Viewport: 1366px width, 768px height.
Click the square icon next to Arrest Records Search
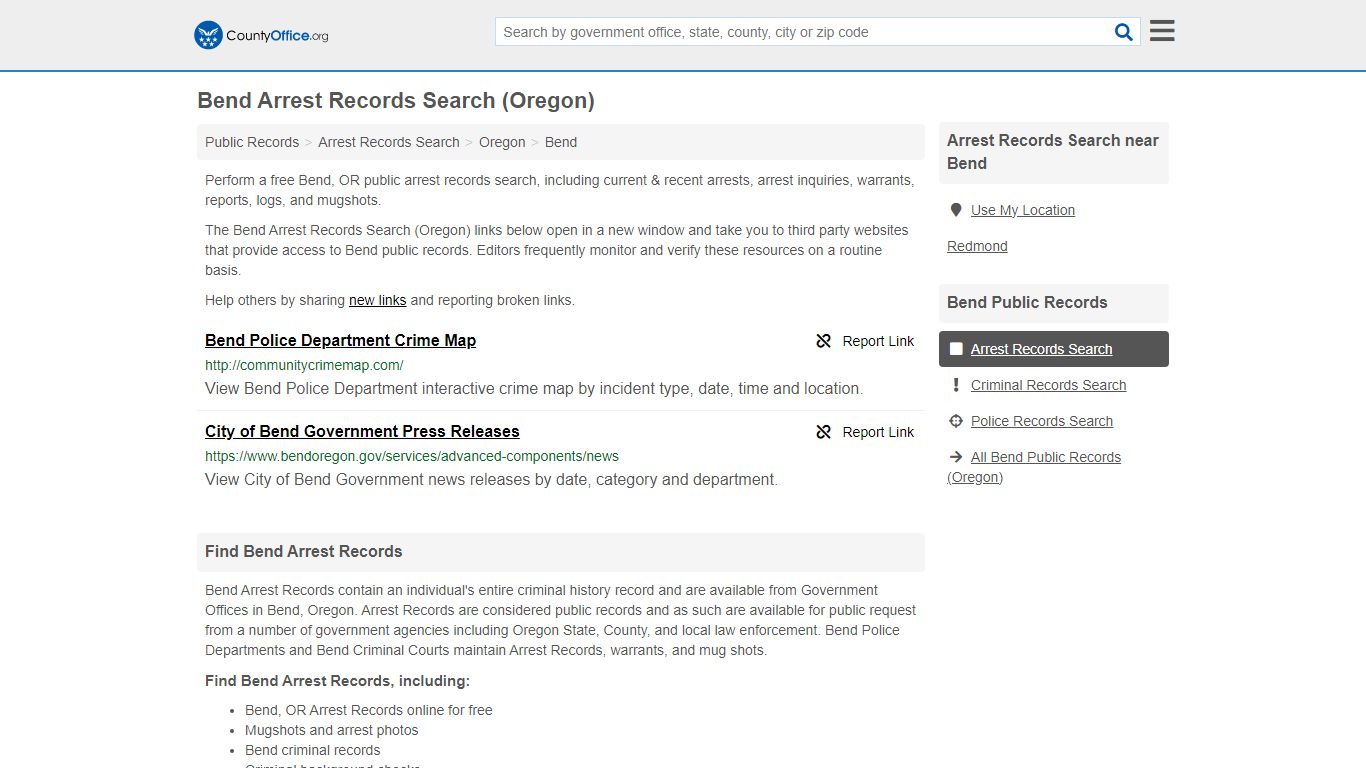click(956, 349)
